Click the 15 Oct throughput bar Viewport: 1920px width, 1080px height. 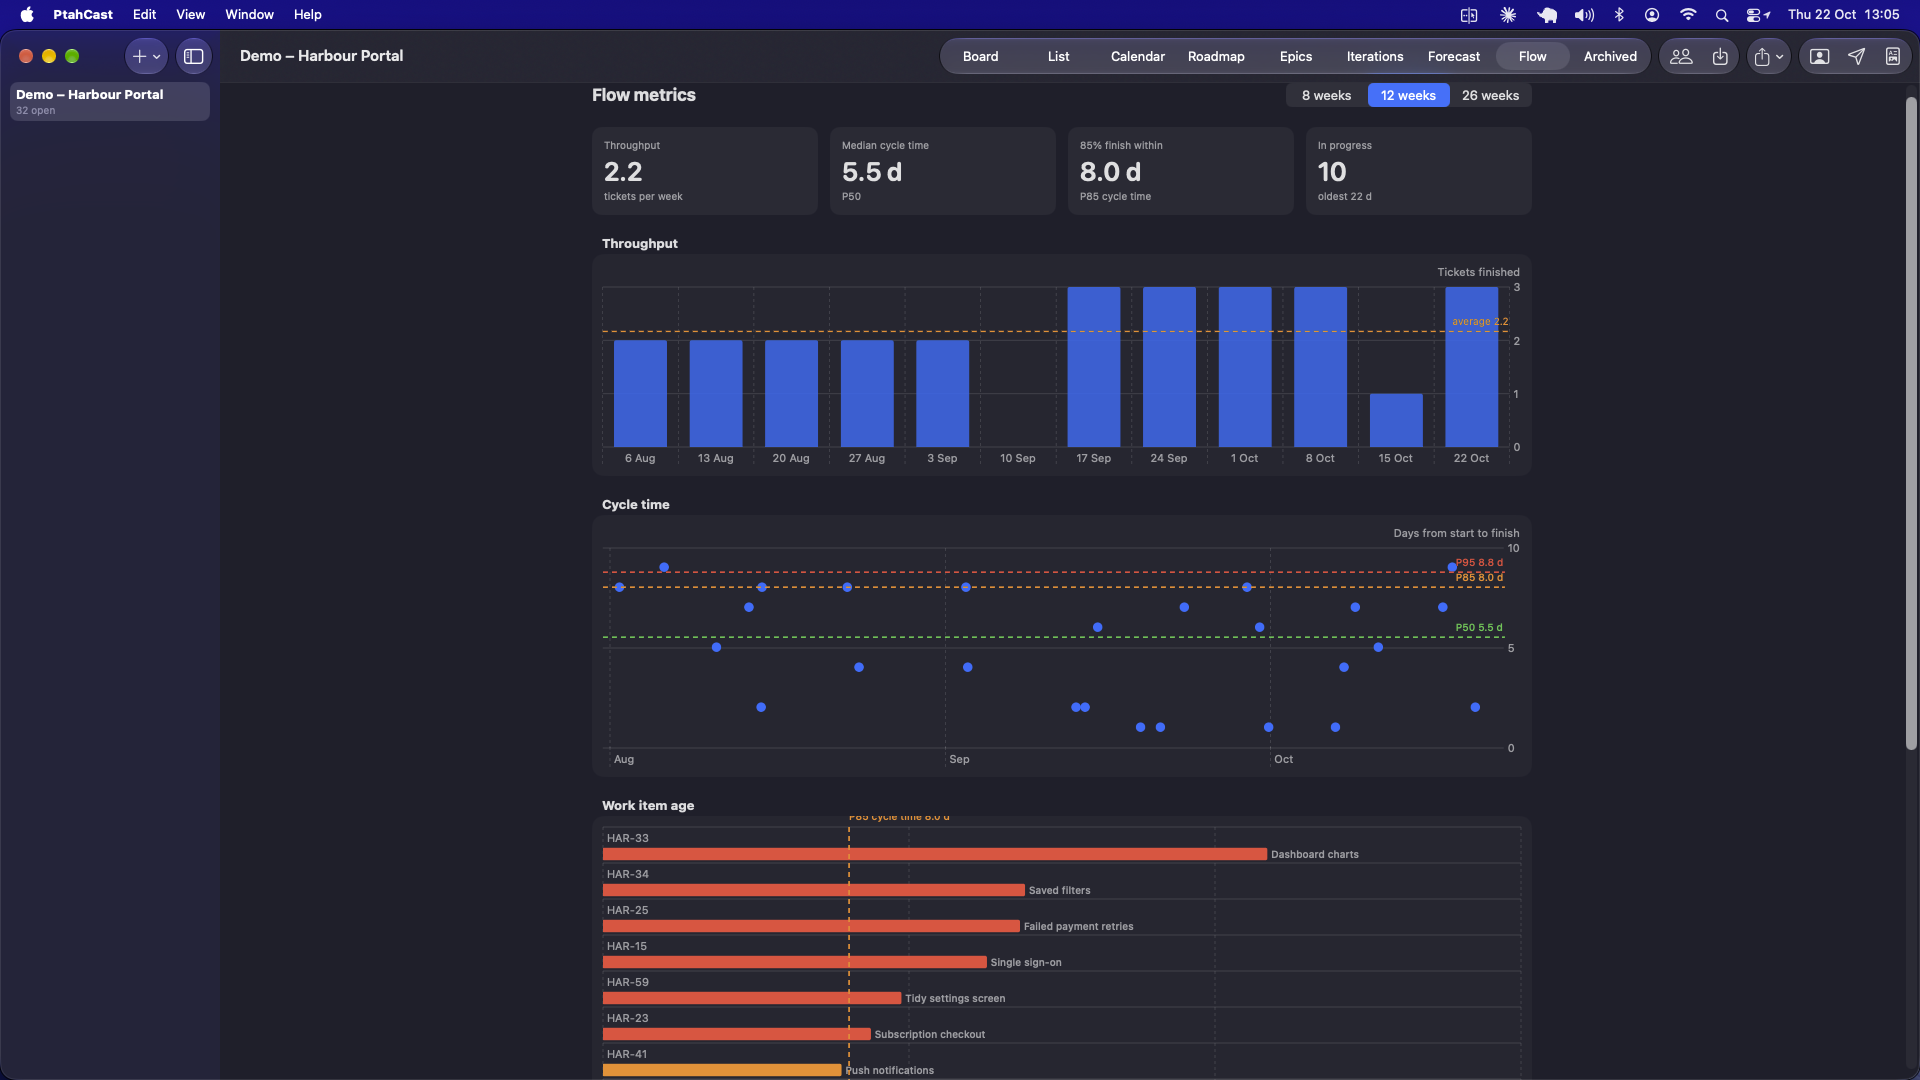pyautogui.click(x=1396, y=420)
